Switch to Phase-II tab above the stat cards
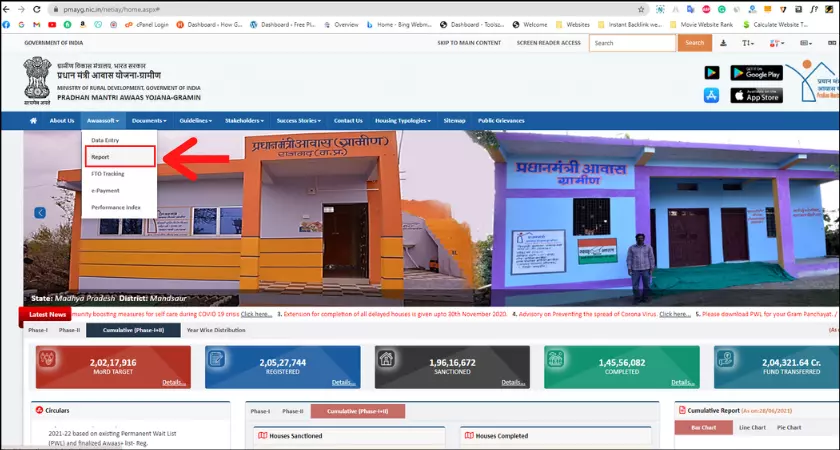 click(x=69, y=330)
